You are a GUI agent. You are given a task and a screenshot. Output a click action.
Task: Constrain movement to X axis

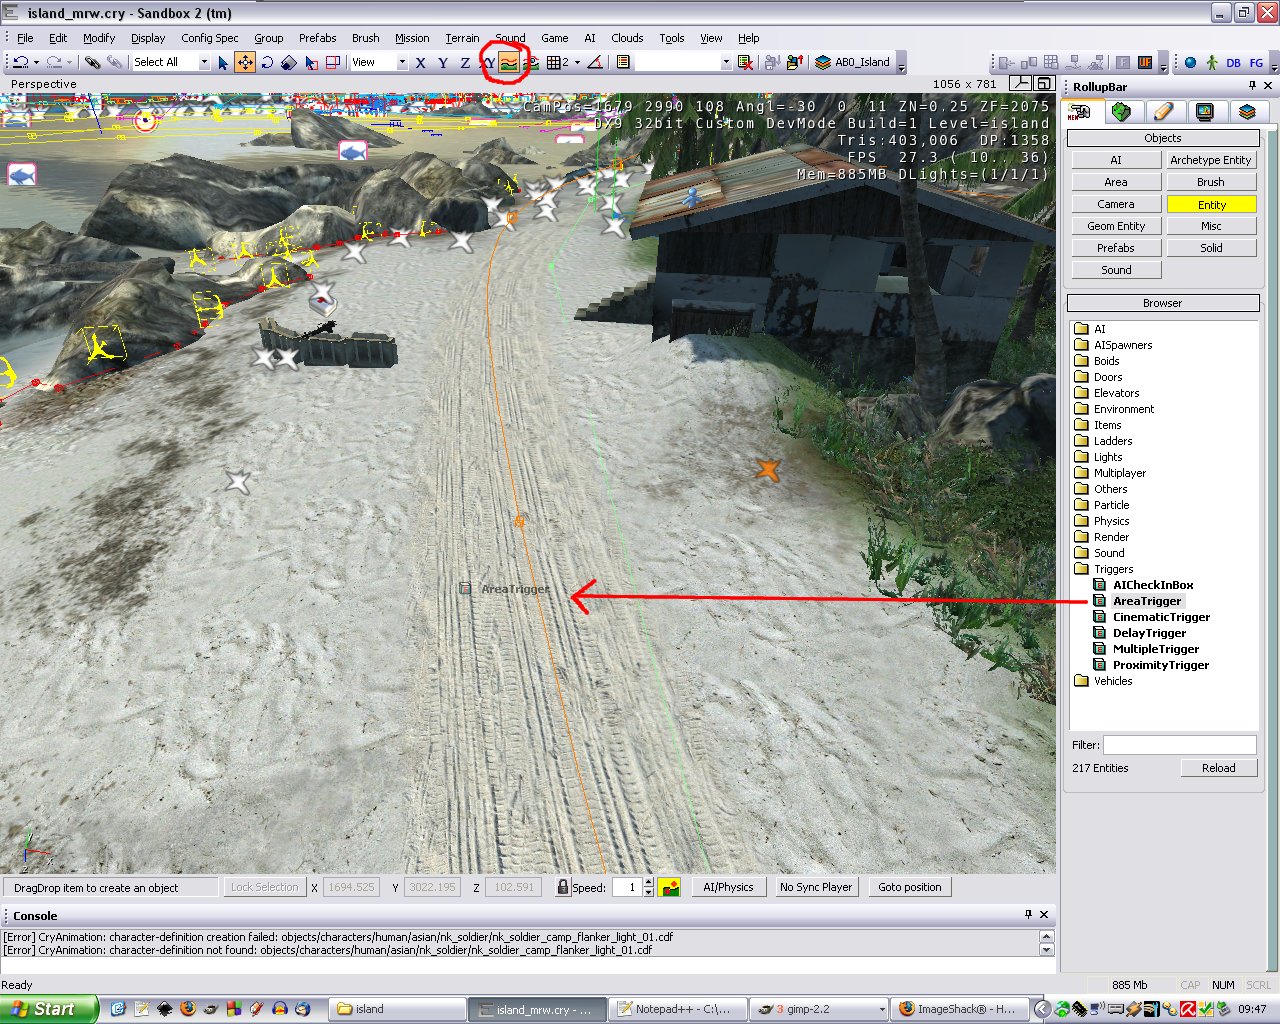(421, 62)
